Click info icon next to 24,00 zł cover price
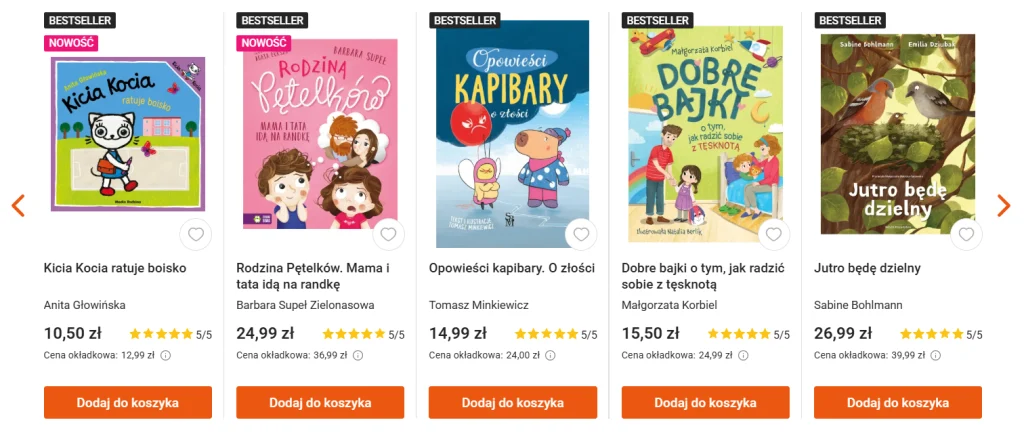This screenshot has height=437, width=1024. (x=551, y=356)
